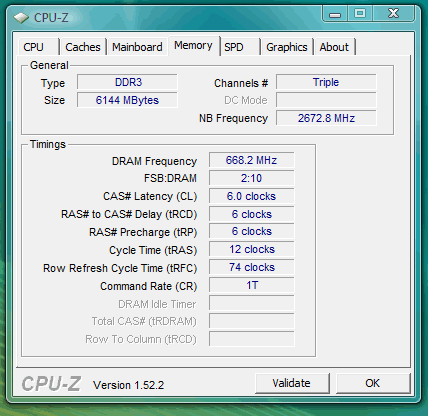Open the SPD tab
The width and height of the screenshot is (428, 416).
(x=240, y=47)
